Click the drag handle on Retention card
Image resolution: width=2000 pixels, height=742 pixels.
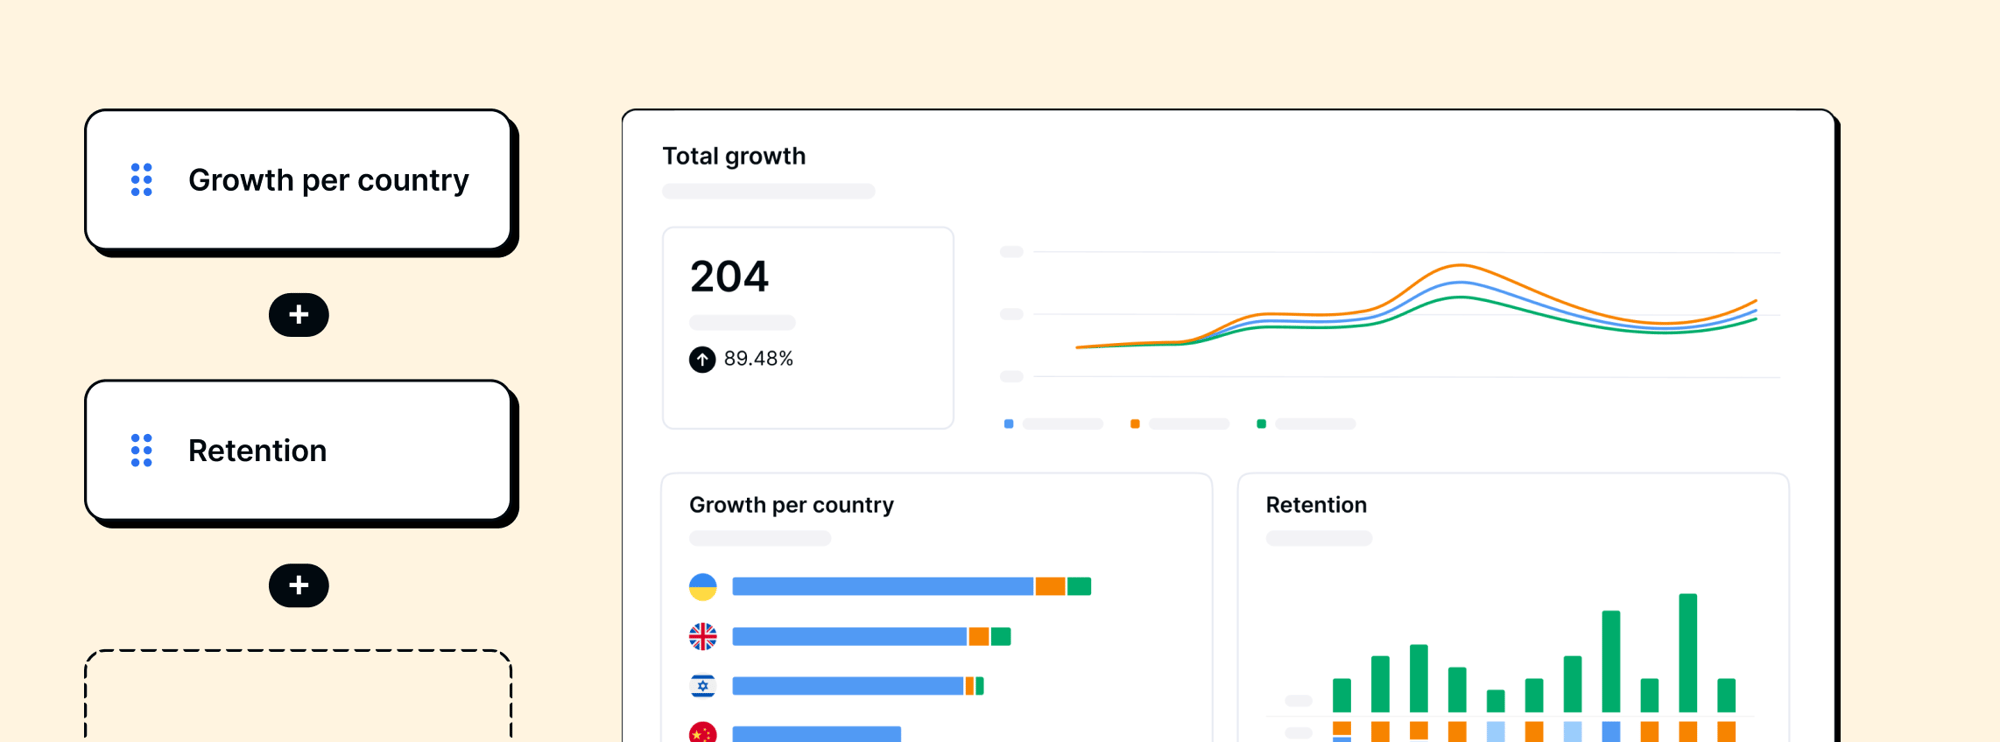142,451
